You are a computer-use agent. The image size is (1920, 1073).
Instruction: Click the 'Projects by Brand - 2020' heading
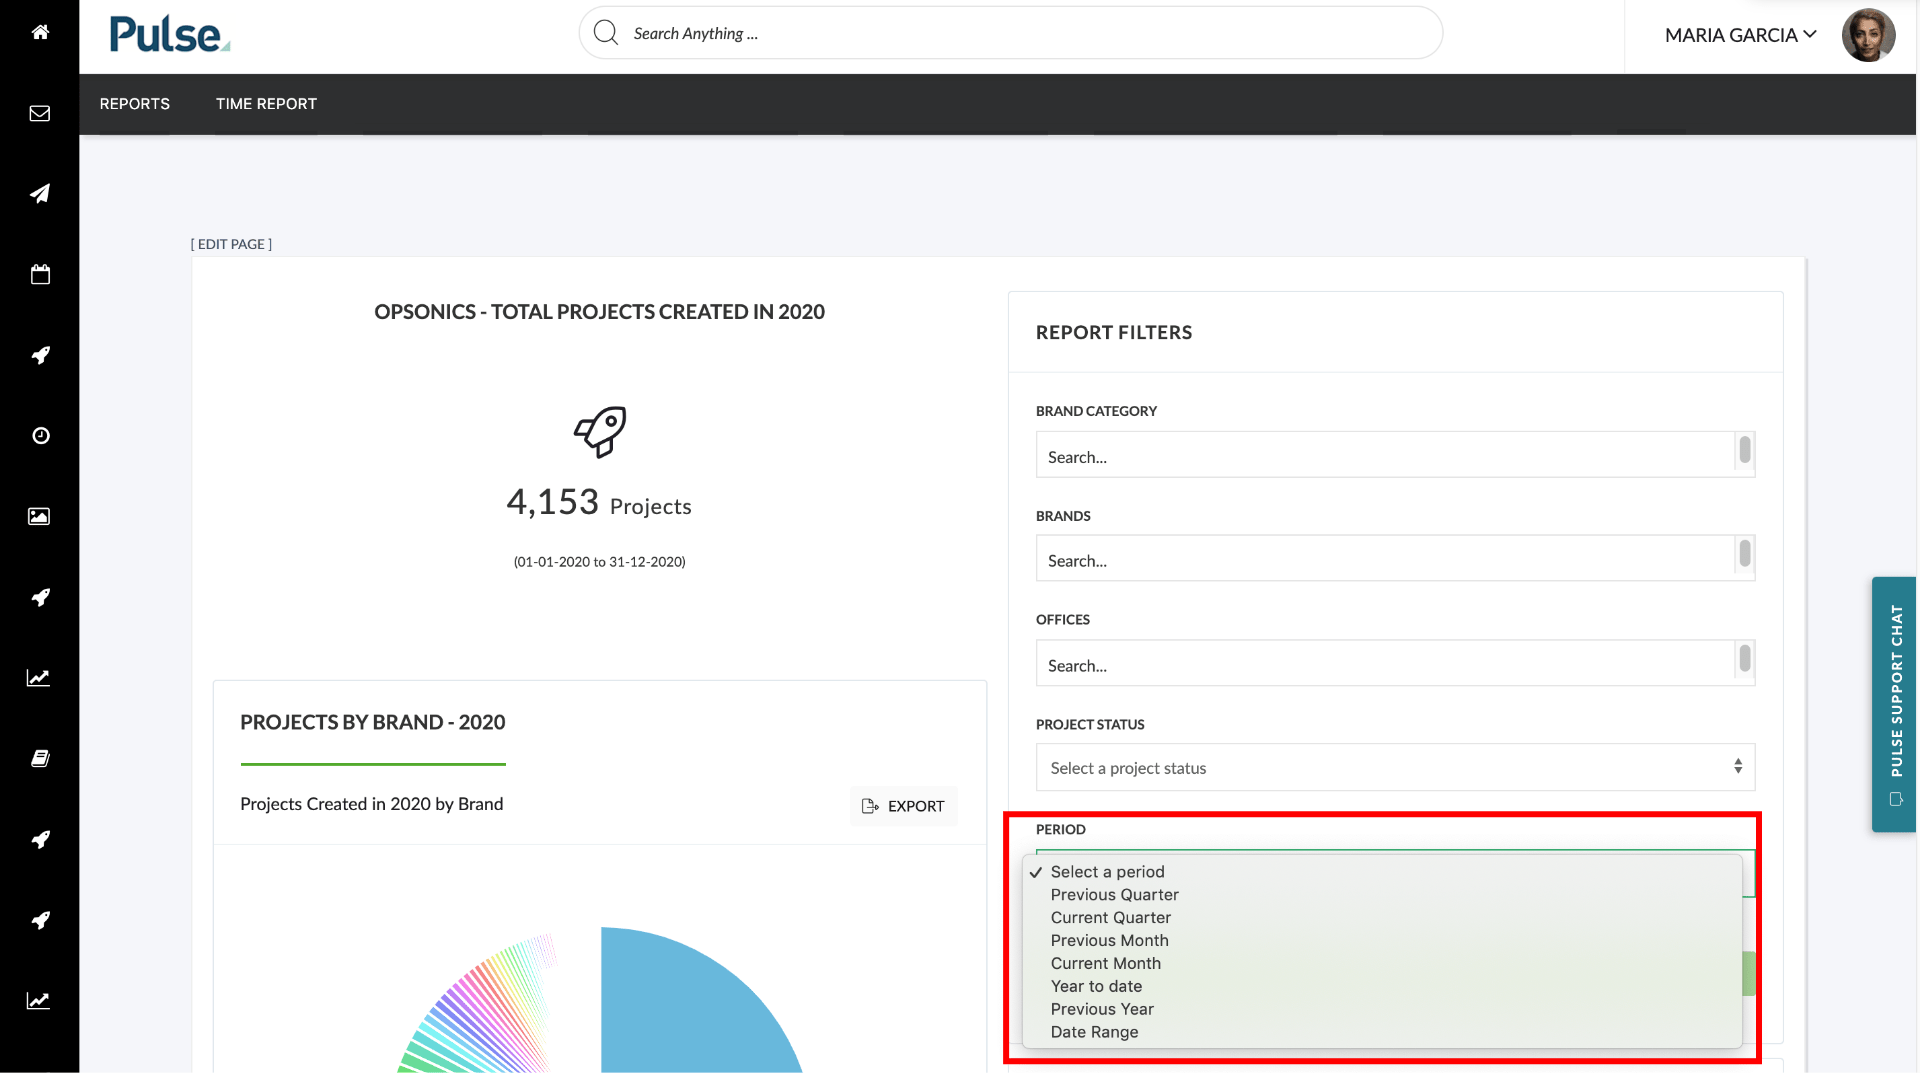click(x=373, y=722)
